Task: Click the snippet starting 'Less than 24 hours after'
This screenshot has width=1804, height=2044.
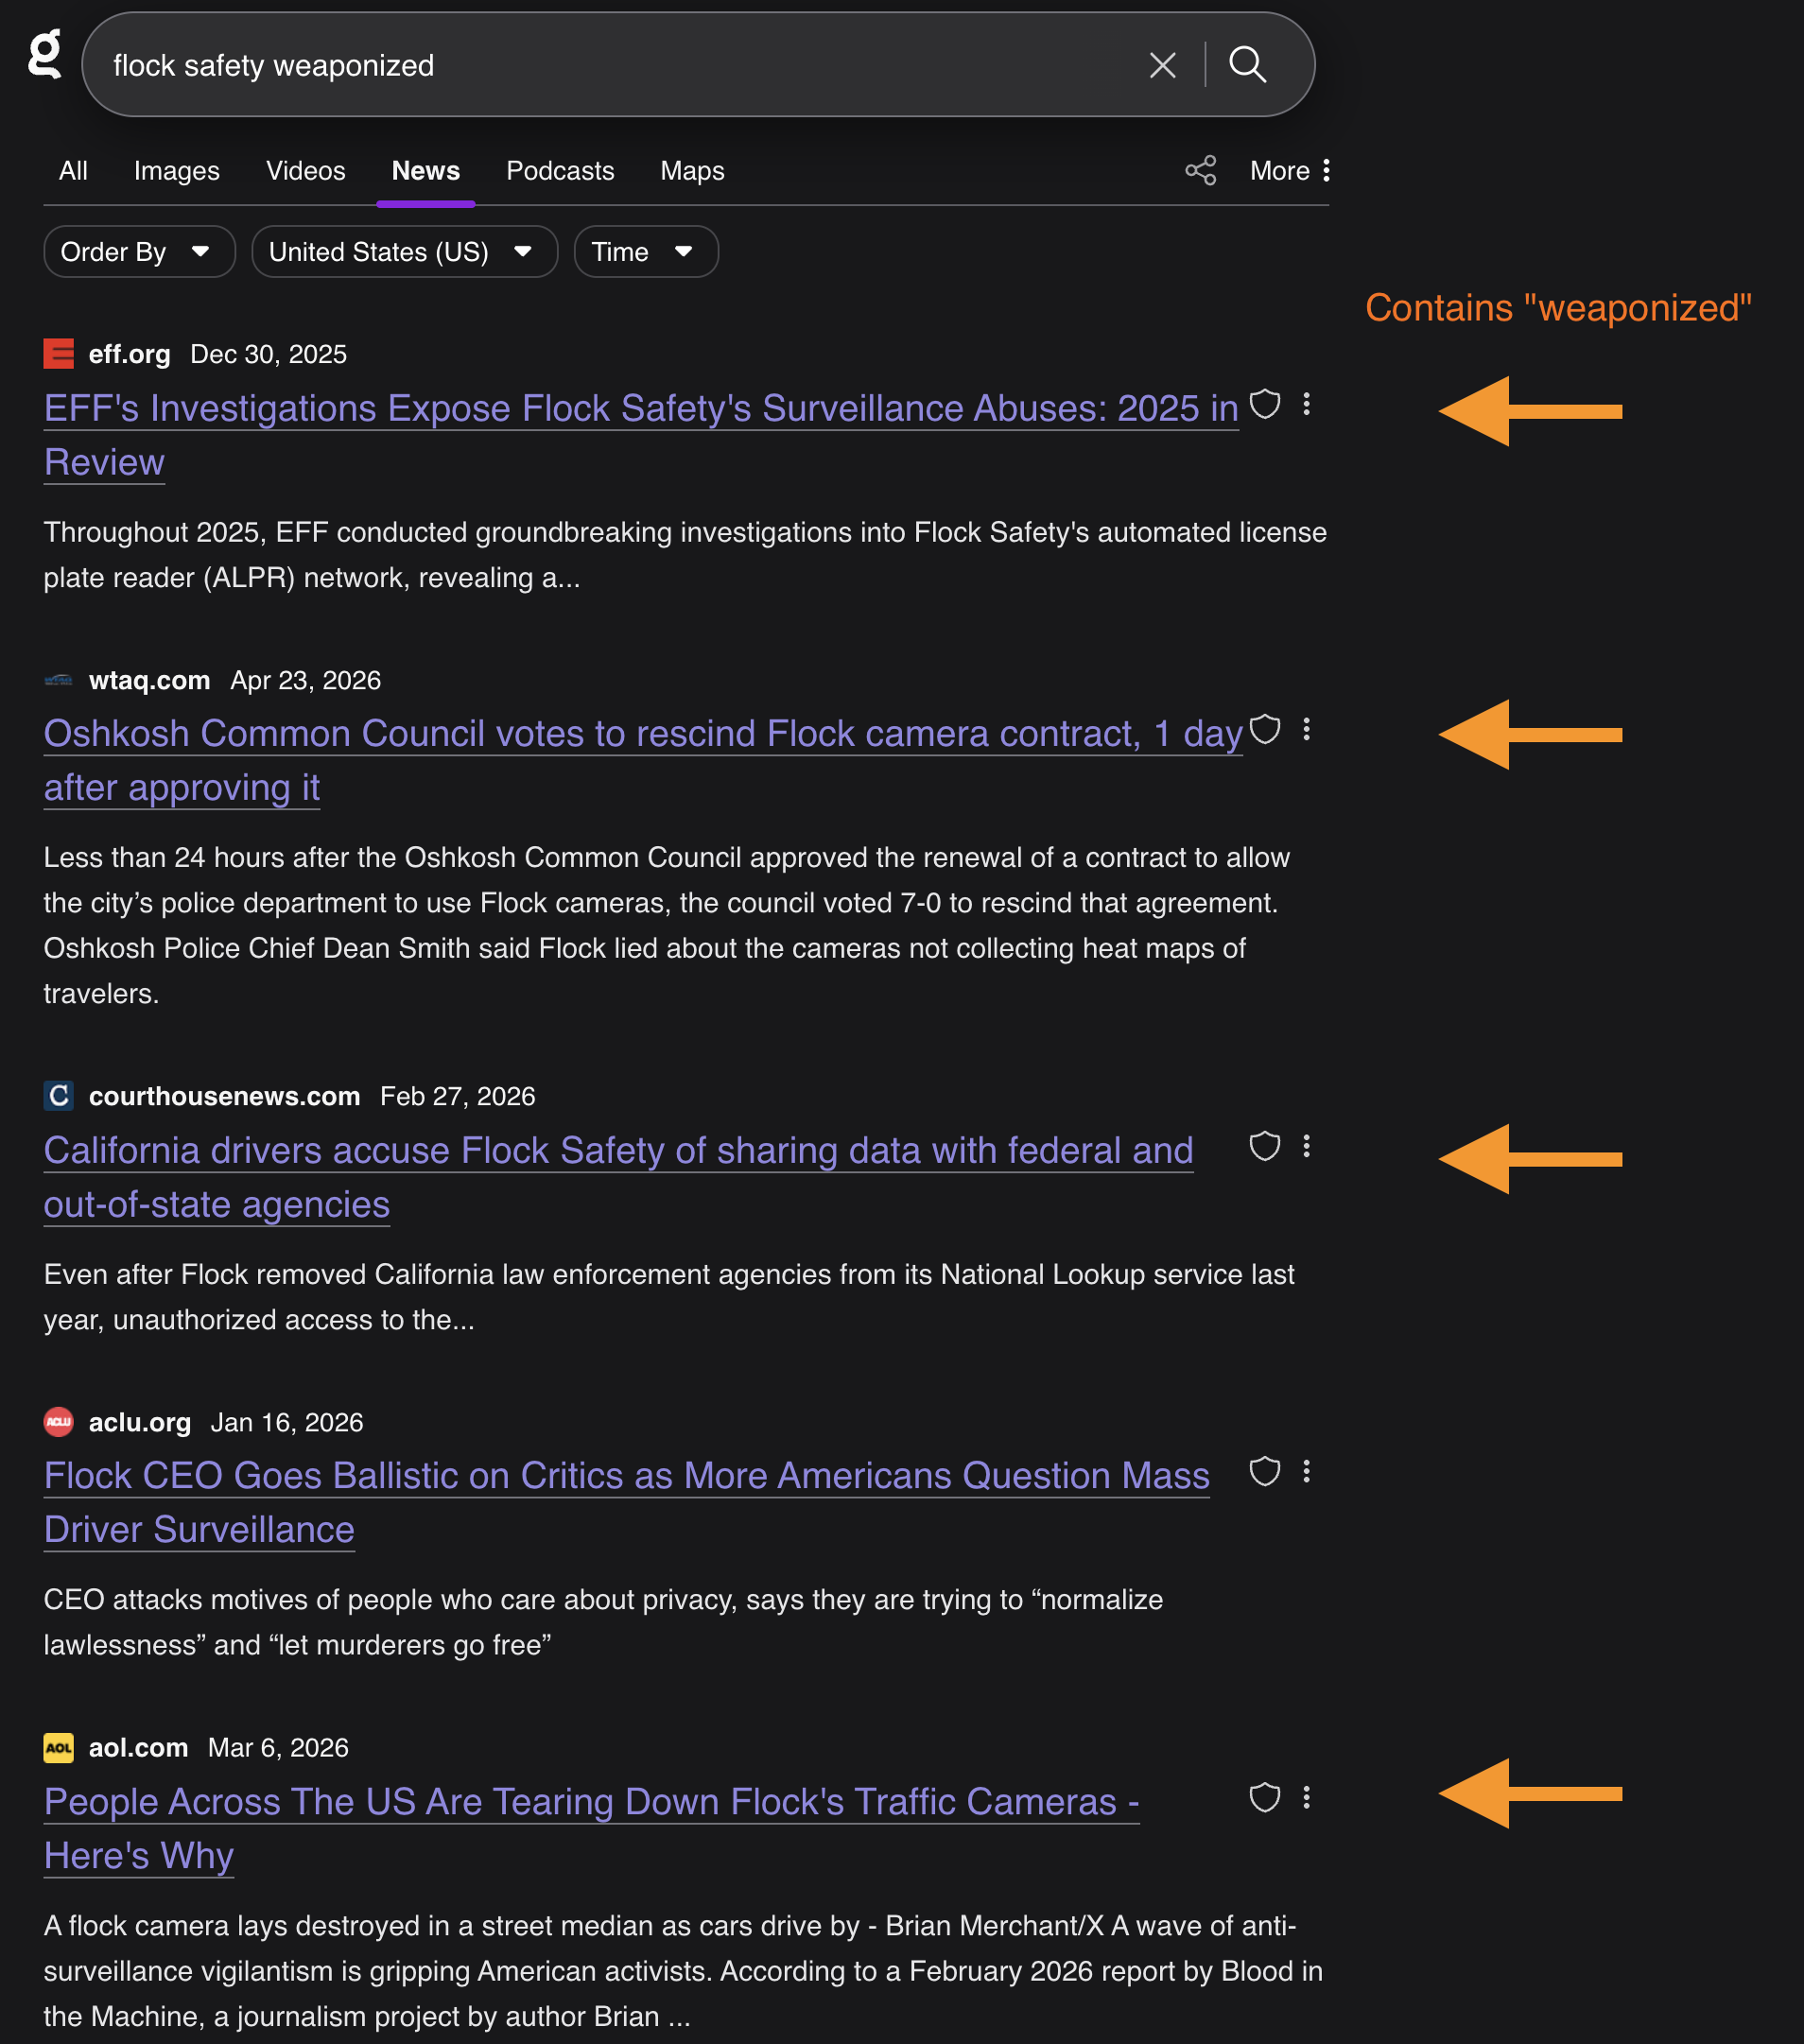Action: (x=667, y=925)
